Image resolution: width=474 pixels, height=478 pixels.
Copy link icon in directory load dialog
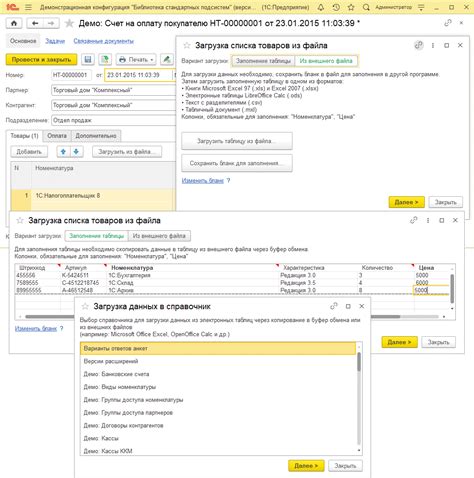click(x=334, y=306)
